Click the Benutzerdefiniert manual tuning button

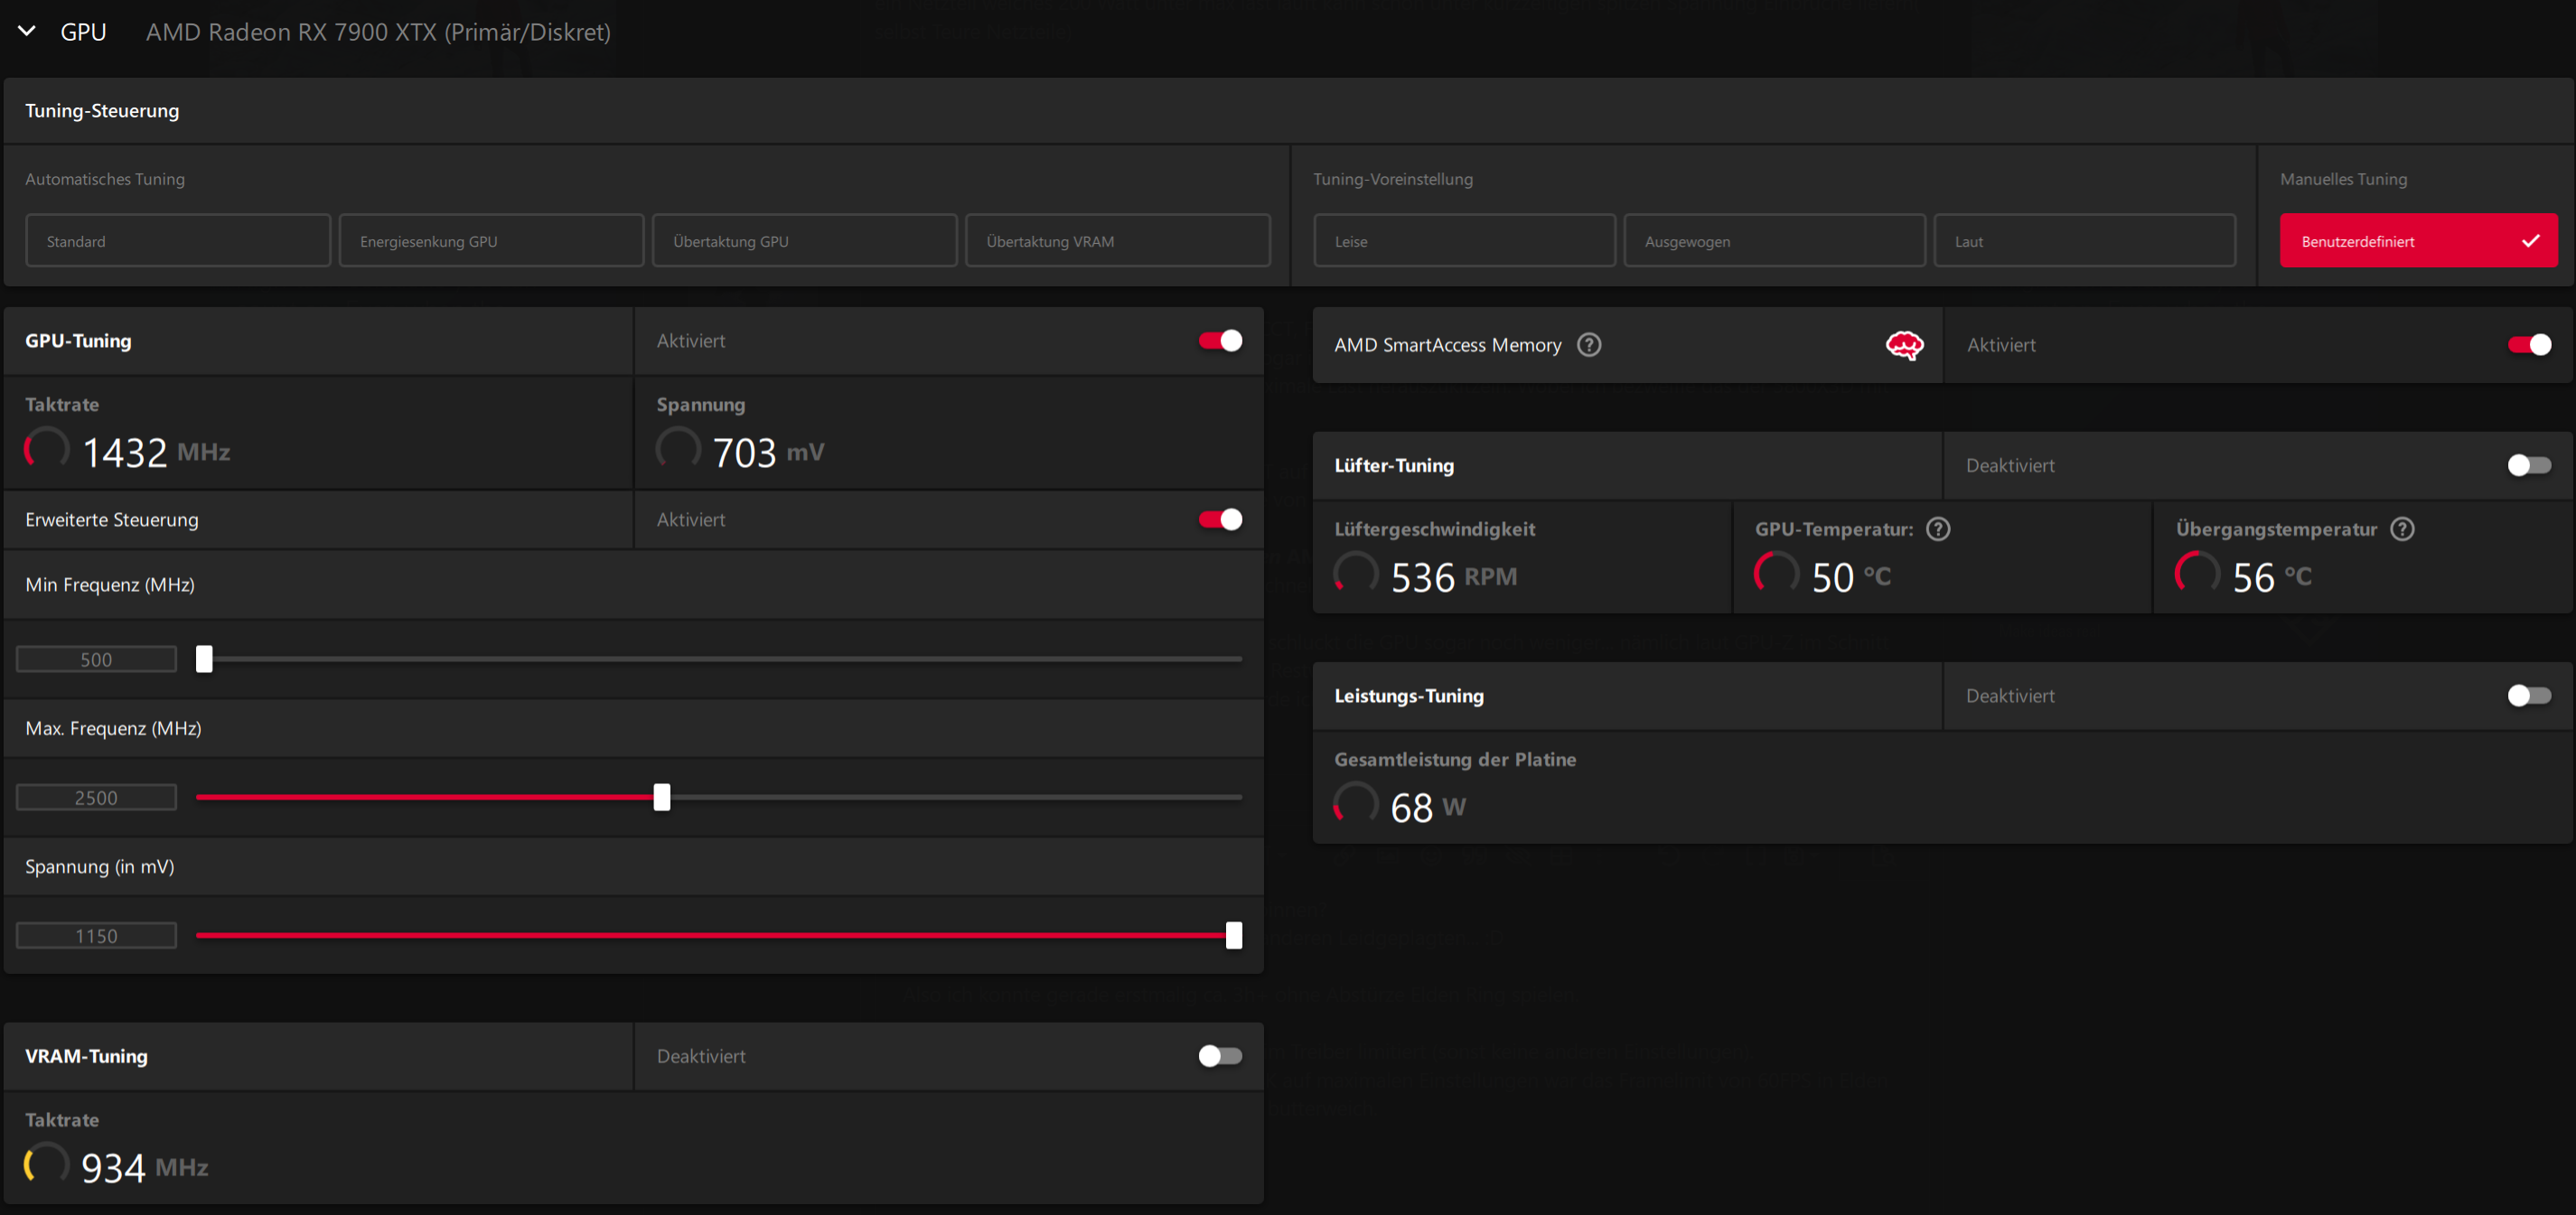[x=2418, y=240]
